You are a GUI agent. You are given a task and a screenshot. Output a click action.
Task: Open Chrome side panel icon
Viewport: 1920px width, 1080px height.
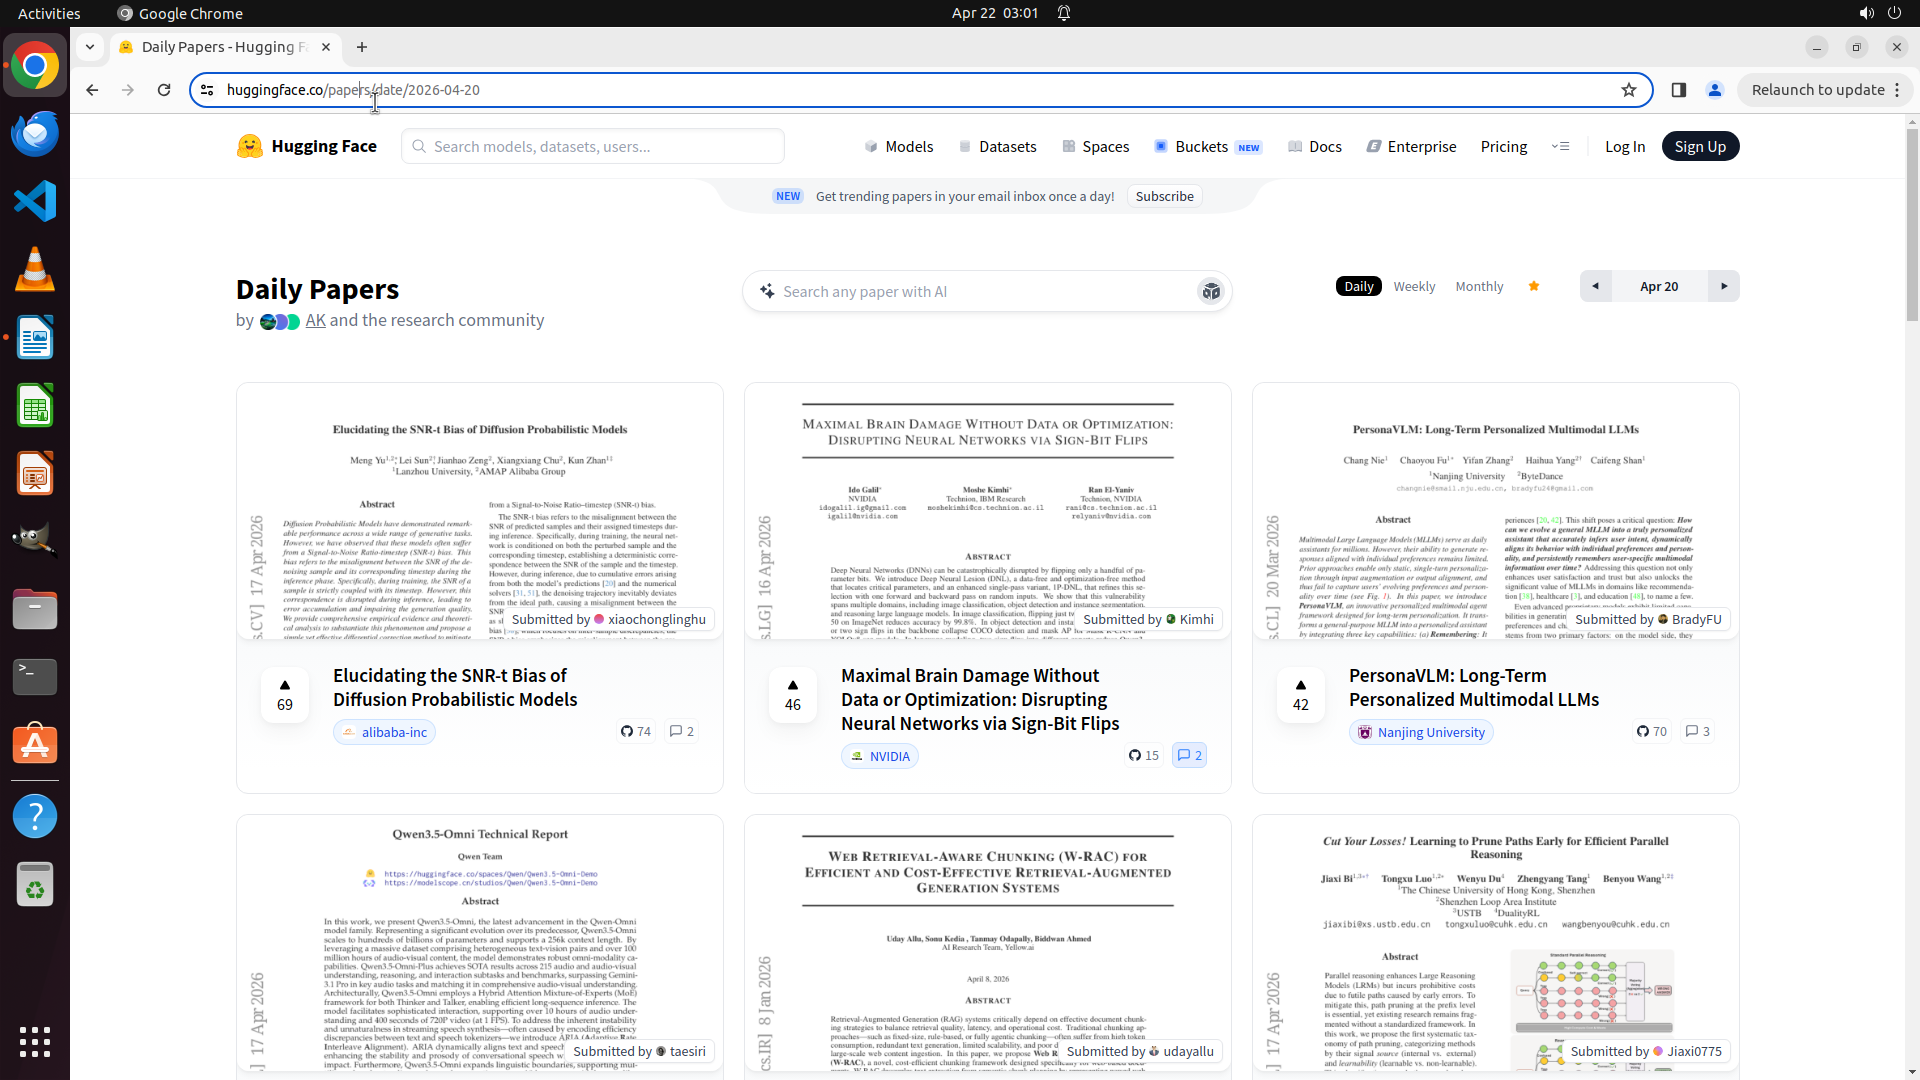point(1679,90)
